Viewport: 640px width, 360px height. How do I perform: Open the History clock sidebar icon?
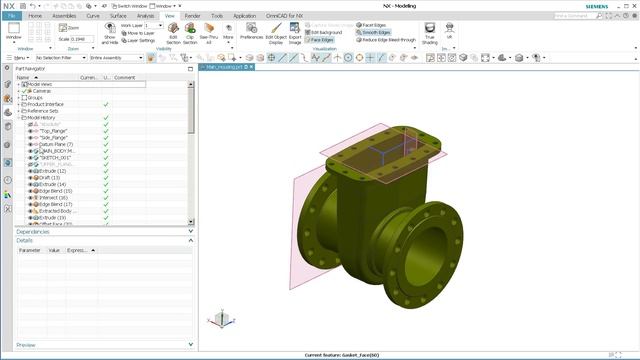[7, 180]
